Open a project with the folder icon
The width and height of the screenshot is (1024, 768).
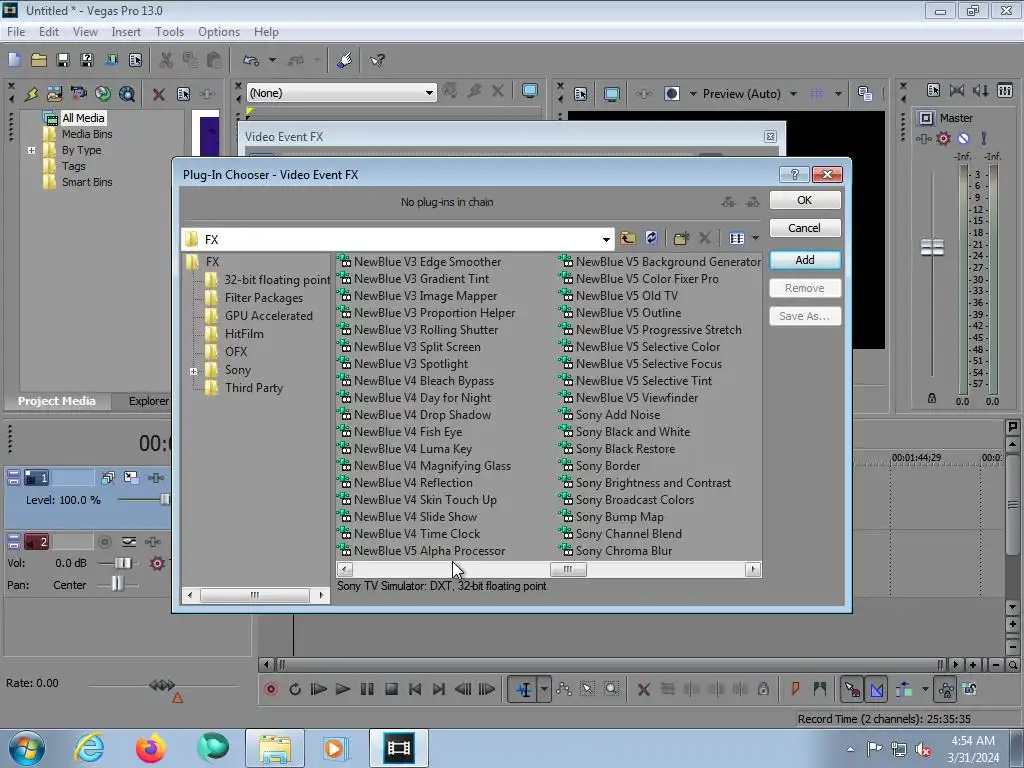tap(39, 60)
